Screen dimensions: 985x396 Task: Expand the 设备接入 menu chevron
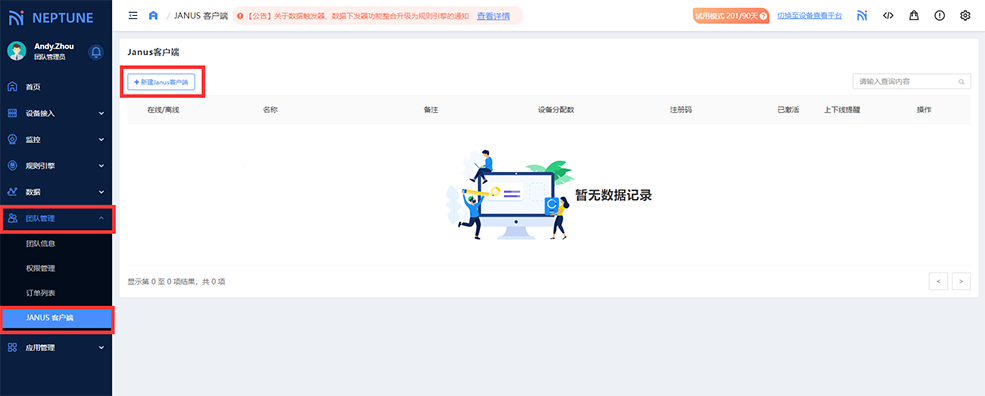point(101,114)
